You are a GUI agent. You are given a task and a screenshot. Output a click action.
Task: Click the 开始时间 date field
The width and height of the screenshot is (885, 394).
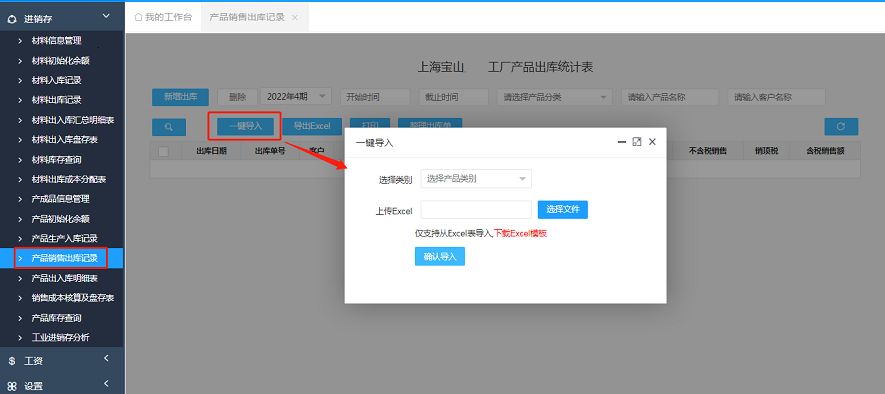pyautogui.click(x=375, y=97)
